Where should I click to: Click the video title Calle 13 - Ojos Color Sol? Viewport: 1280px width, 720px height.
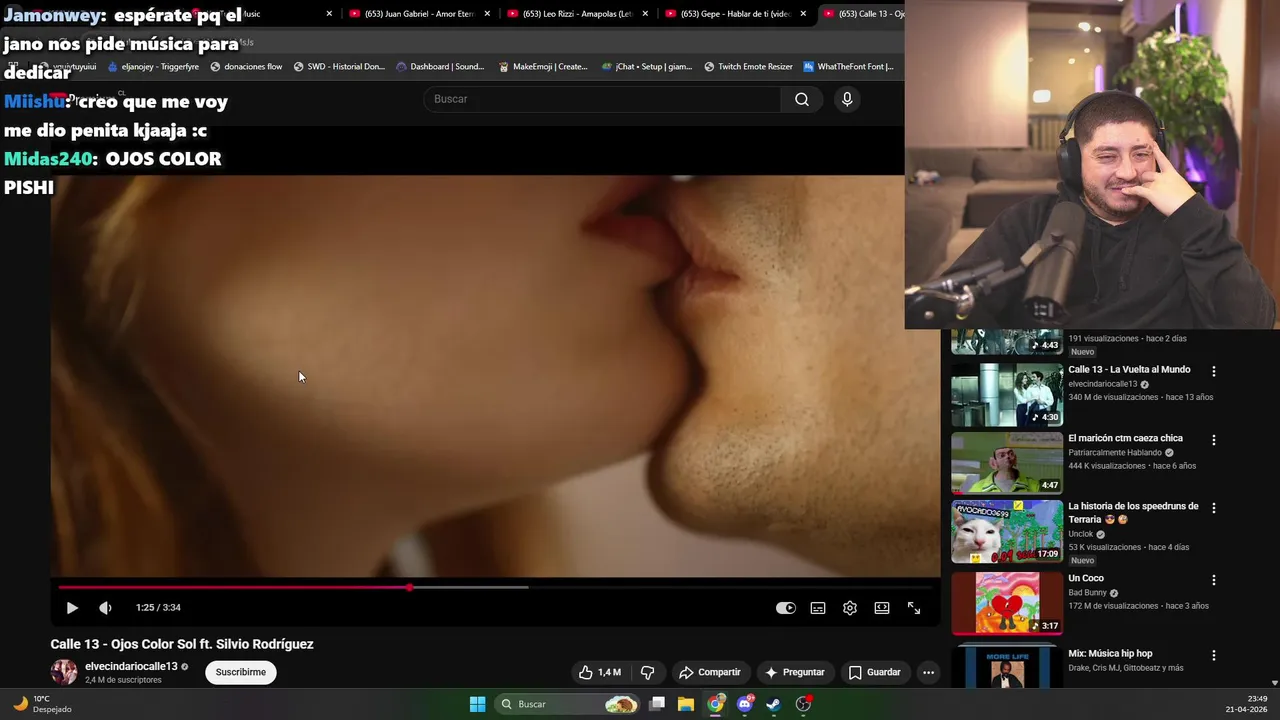[x=182, y=644]
